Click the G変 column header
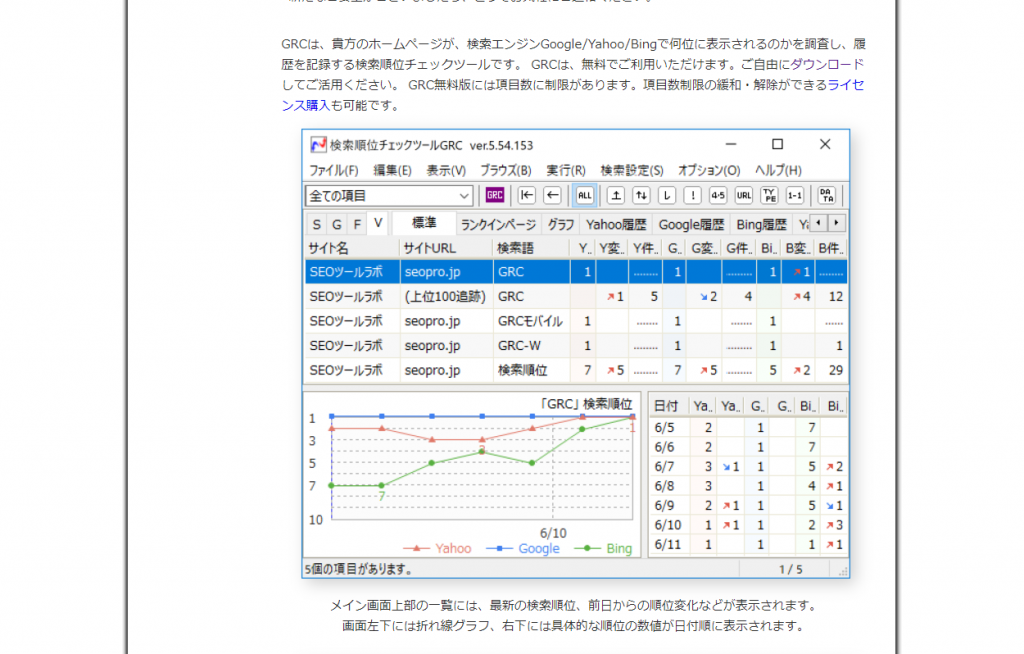The image size is (1024, 654). pyautogui.click(x=705, y=248)
